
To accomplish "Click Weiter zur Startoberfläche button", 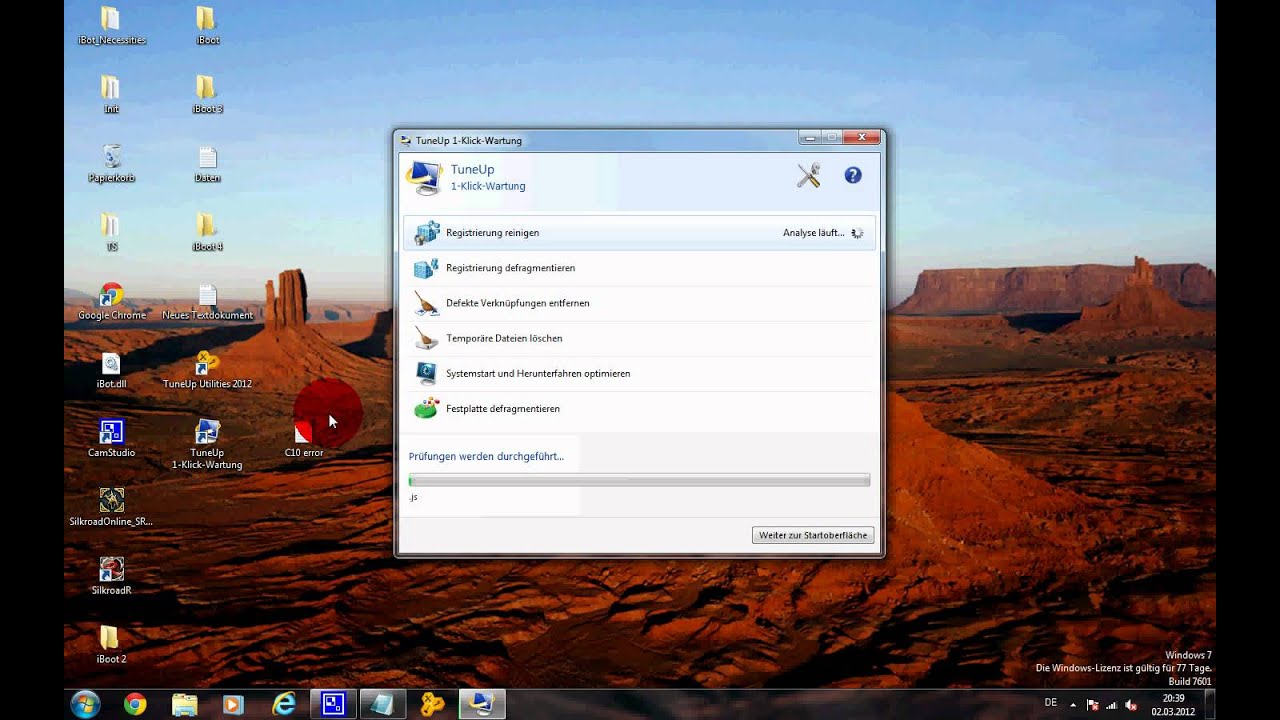I will 813,535.
